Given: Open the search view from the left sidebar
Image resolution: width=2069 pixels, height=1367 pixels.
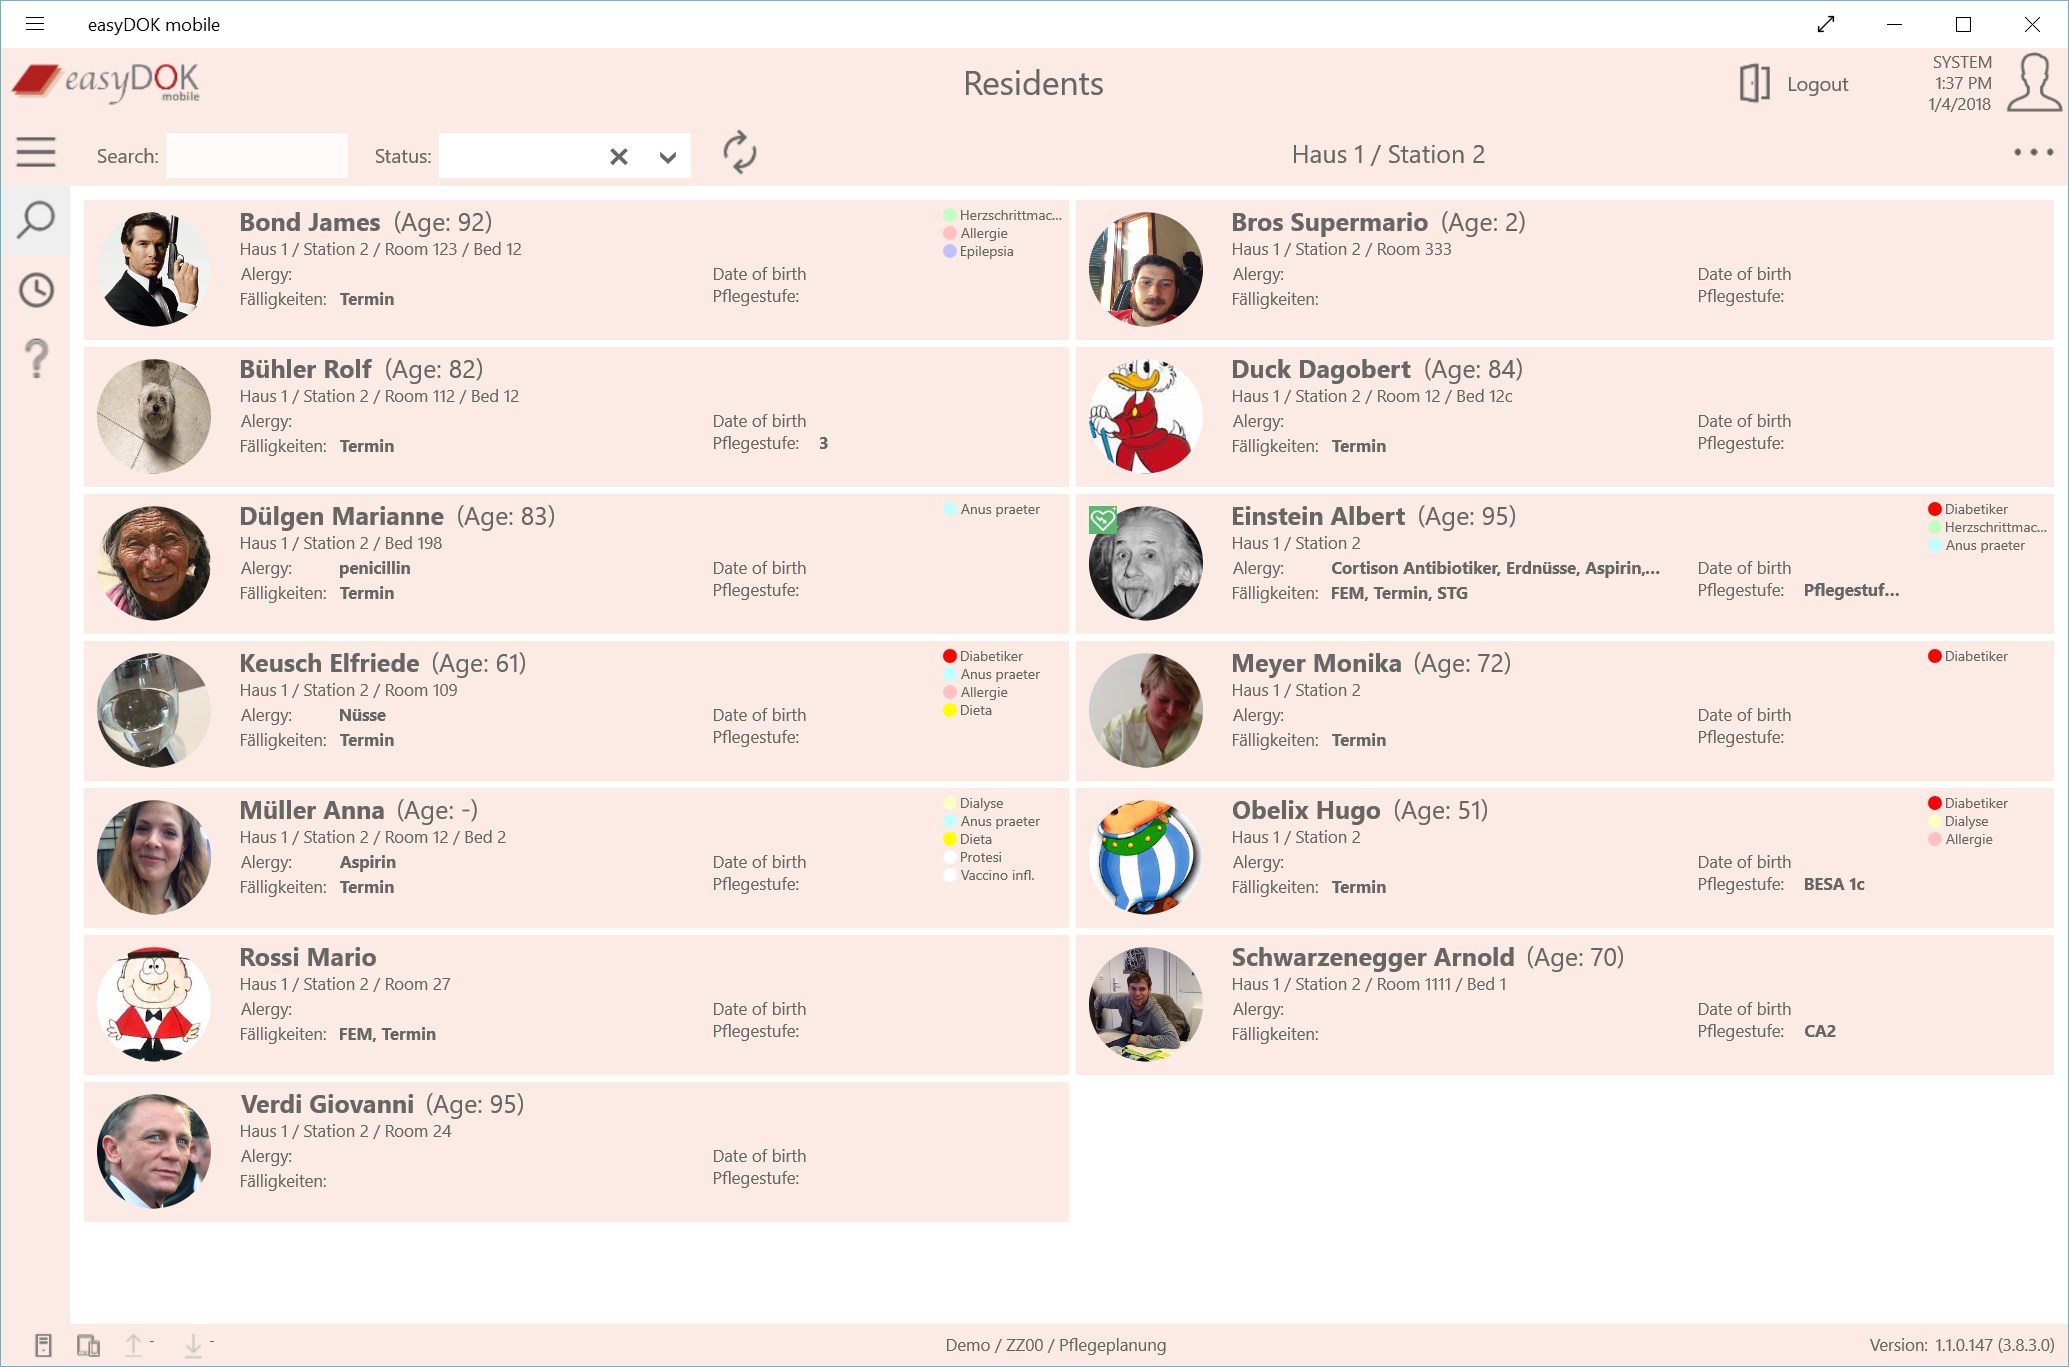Looking at the screenshot, I should pyautogui.click(x=36, y=221).
